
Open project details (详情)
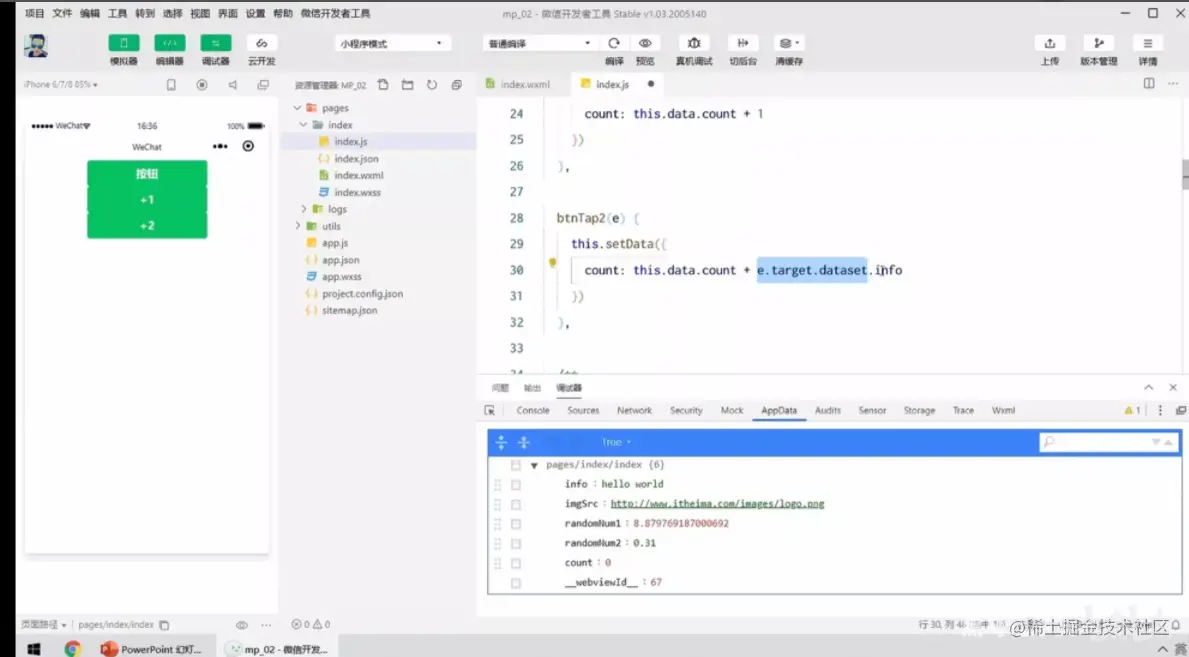[1148, 43]
